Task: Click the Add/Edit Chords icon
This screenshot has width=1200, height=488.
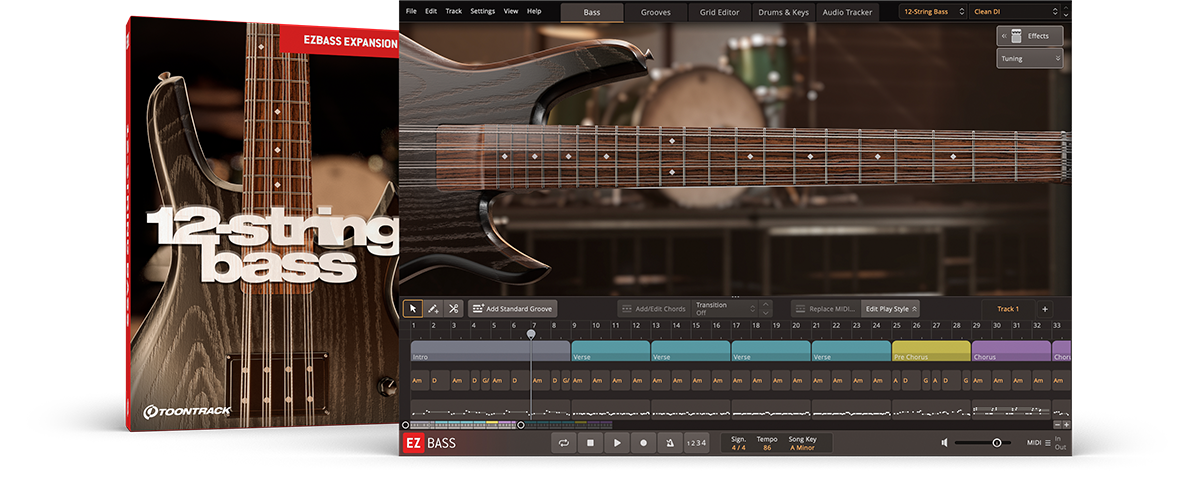Action: [x=626, y=309]
